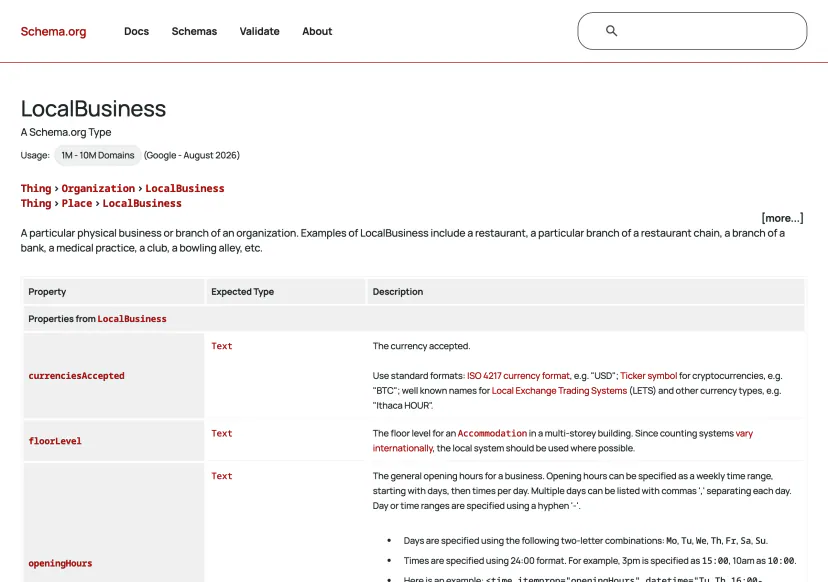Follow the Ticker symbol link
The height and width of the screenshot is (582, 828).
[x=648, y=376]
